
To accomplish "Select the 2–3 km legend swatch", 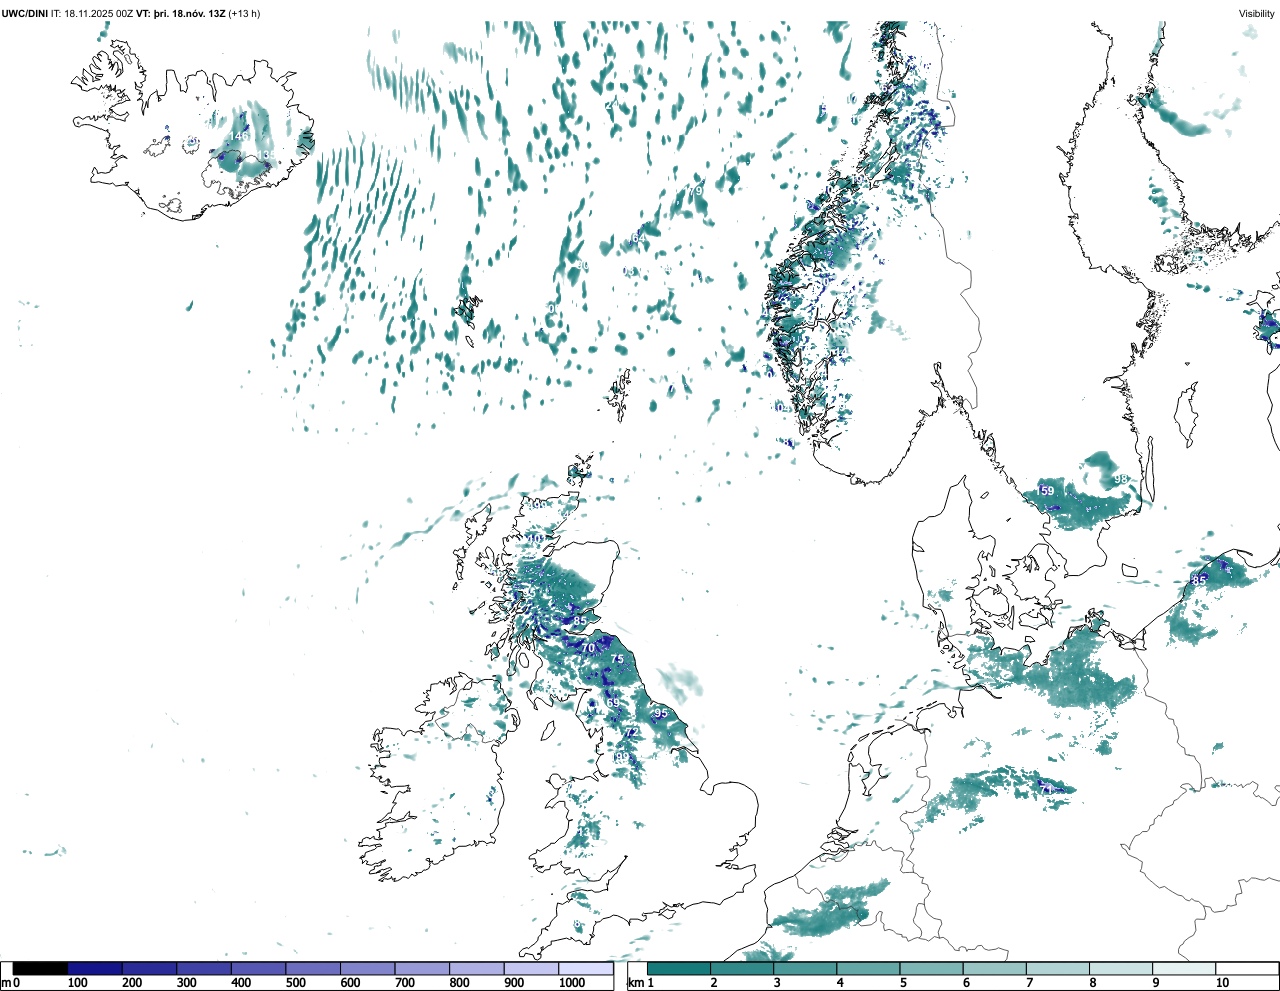I will pos(742,968).
